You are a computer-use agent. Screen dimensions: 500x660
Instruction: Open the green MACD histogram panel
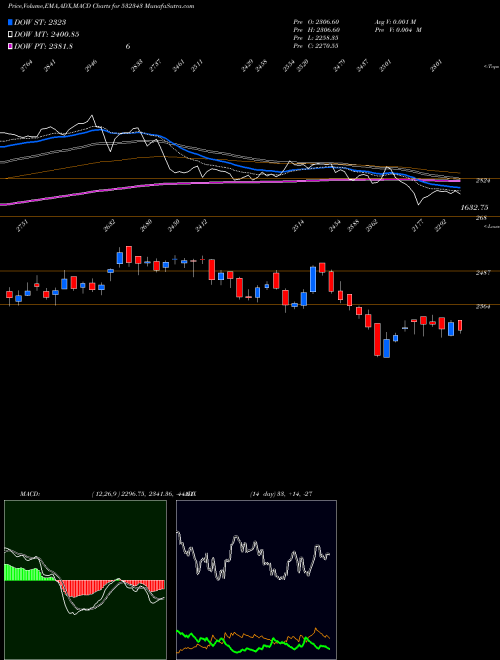coord(85,580)
